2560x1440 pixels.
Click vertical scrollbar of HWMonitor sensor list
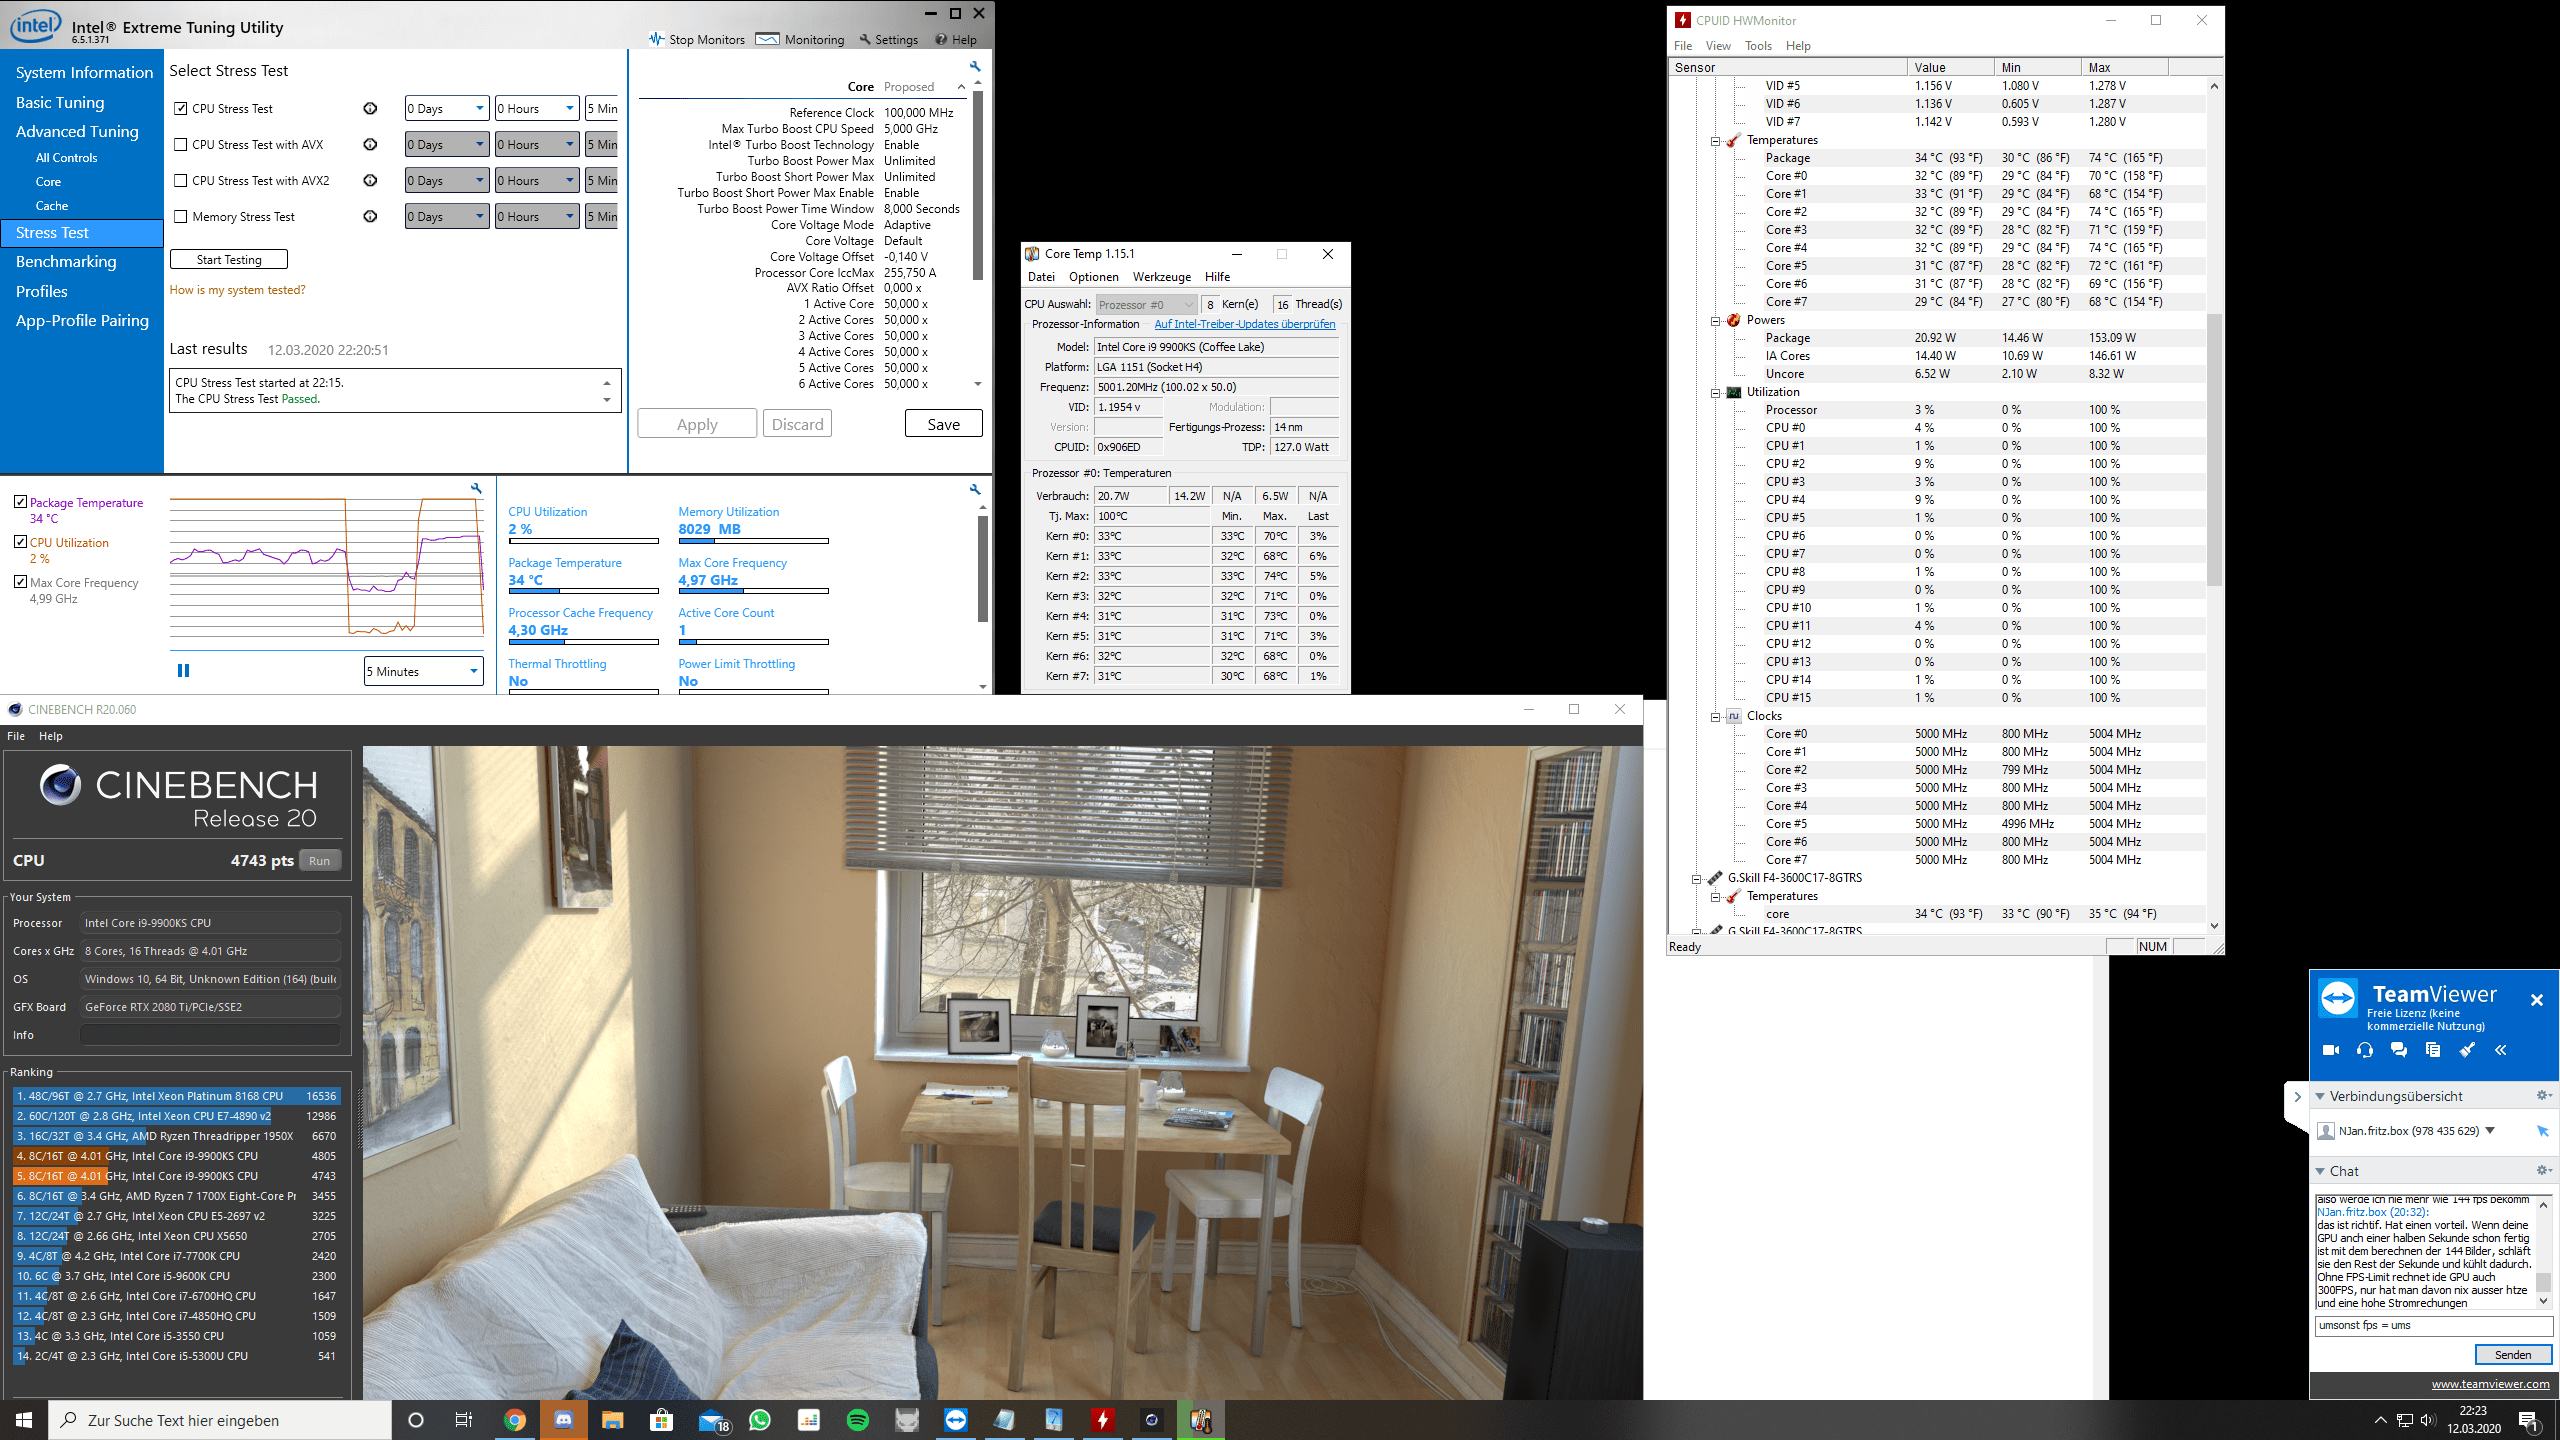click(2214, 505)
